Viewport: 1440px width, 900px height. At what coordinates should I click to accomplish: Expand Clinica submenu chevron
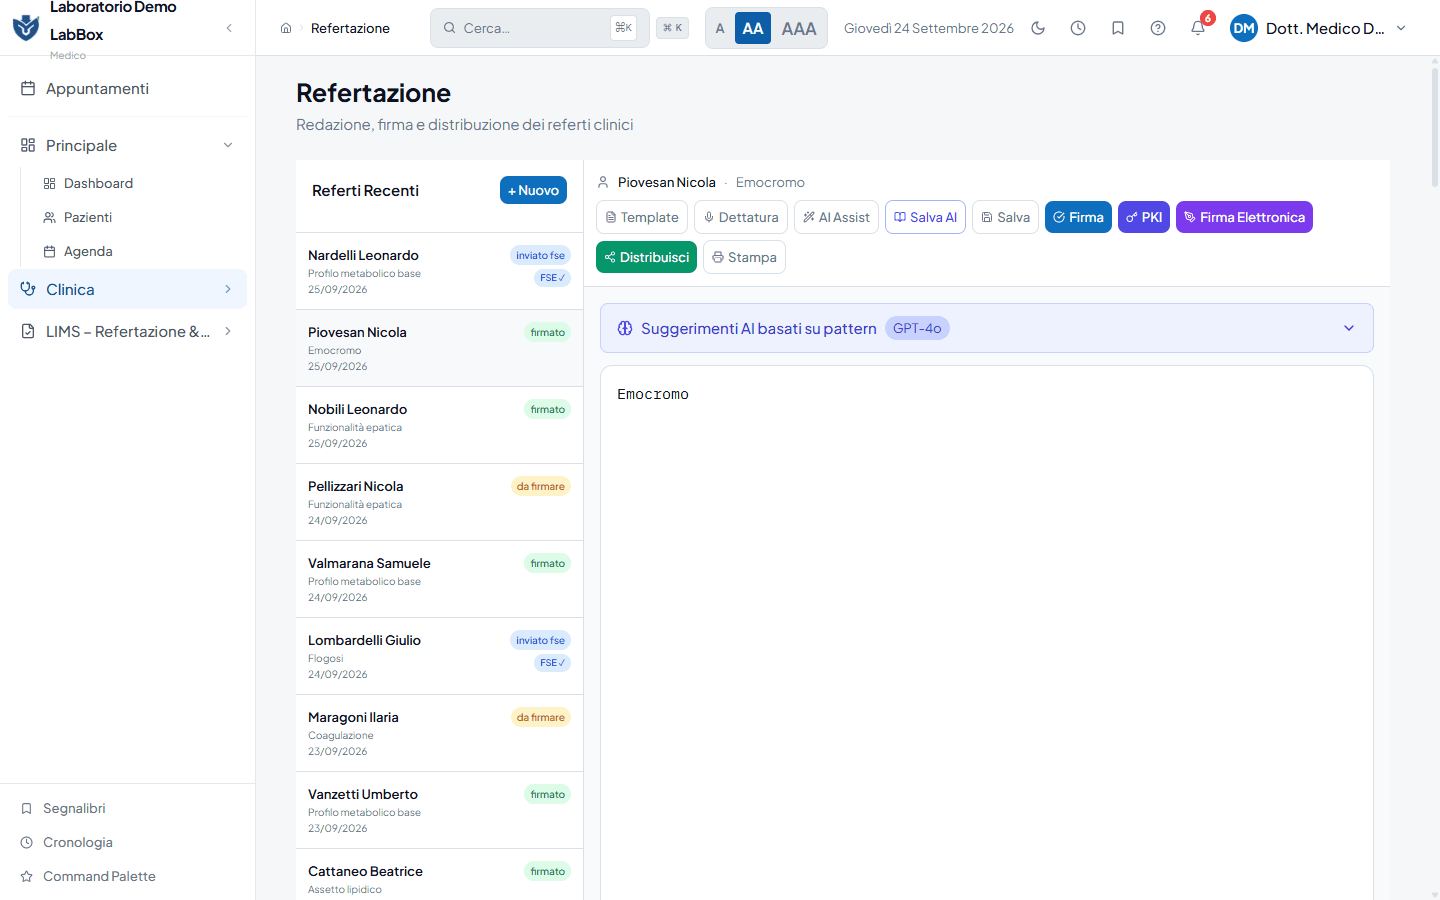(228, 289)
